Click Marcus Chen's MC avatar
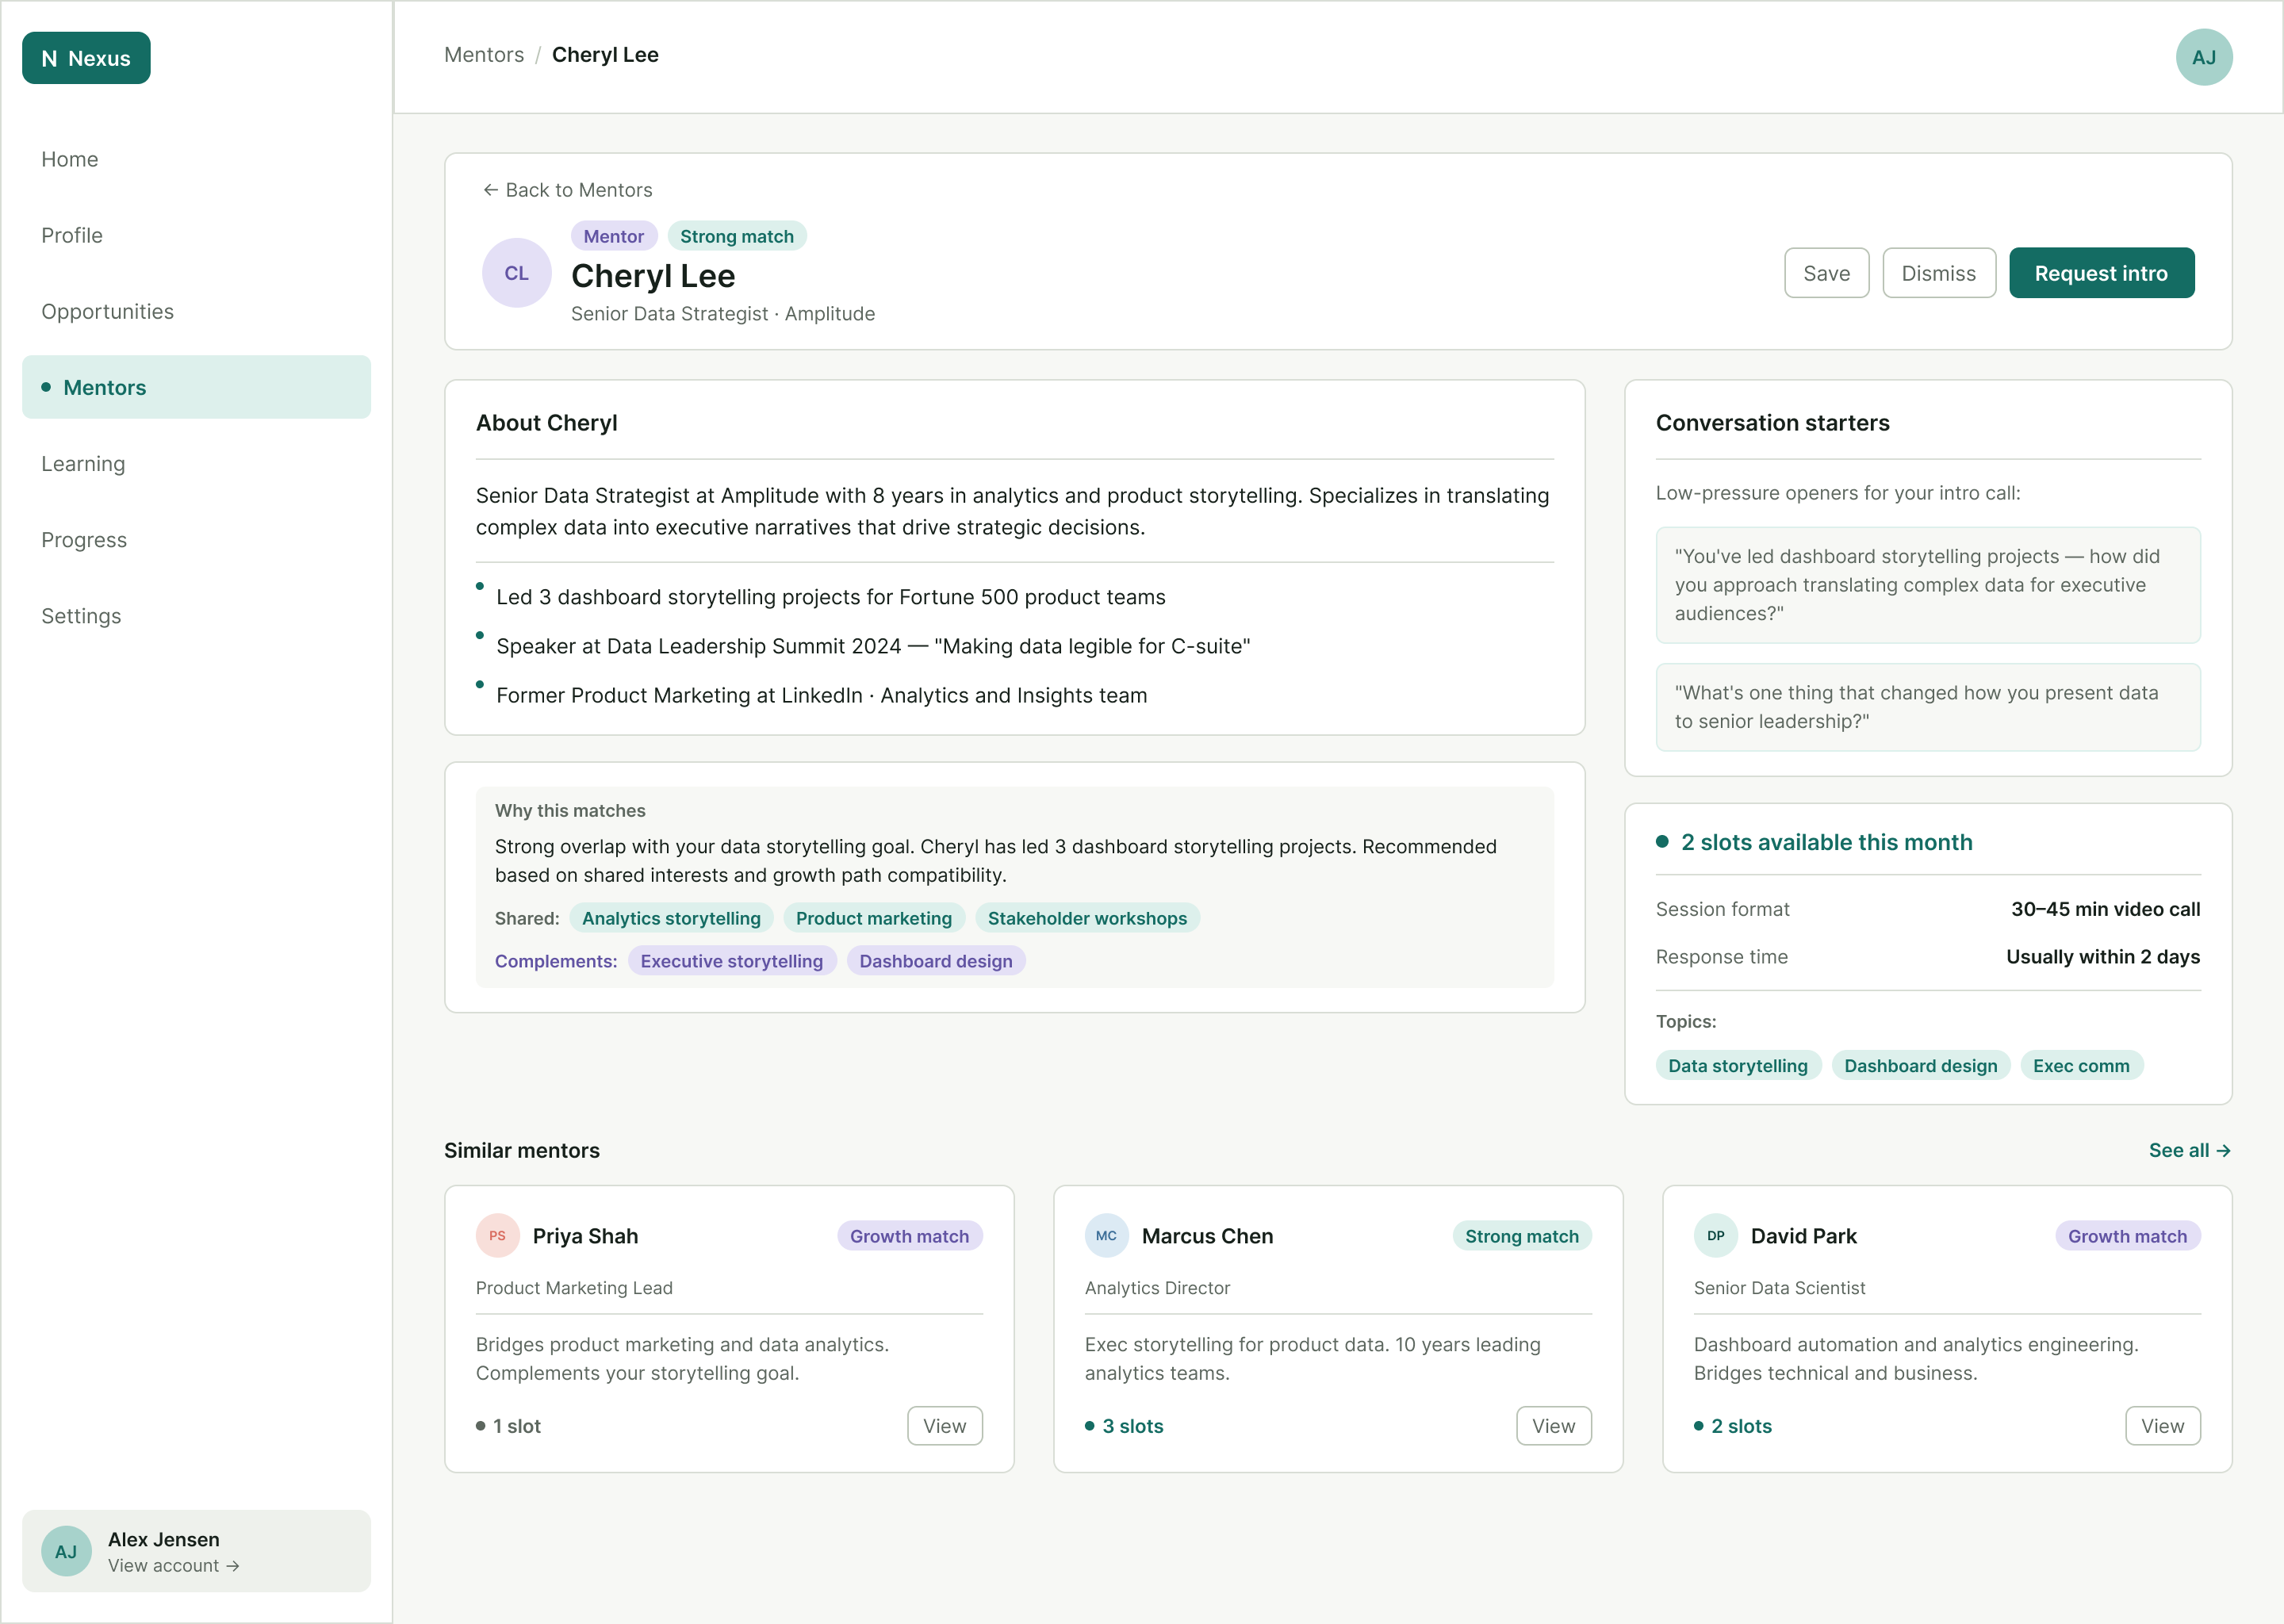This screenshot has height=1624, width=2284. pos(1106,1235)
